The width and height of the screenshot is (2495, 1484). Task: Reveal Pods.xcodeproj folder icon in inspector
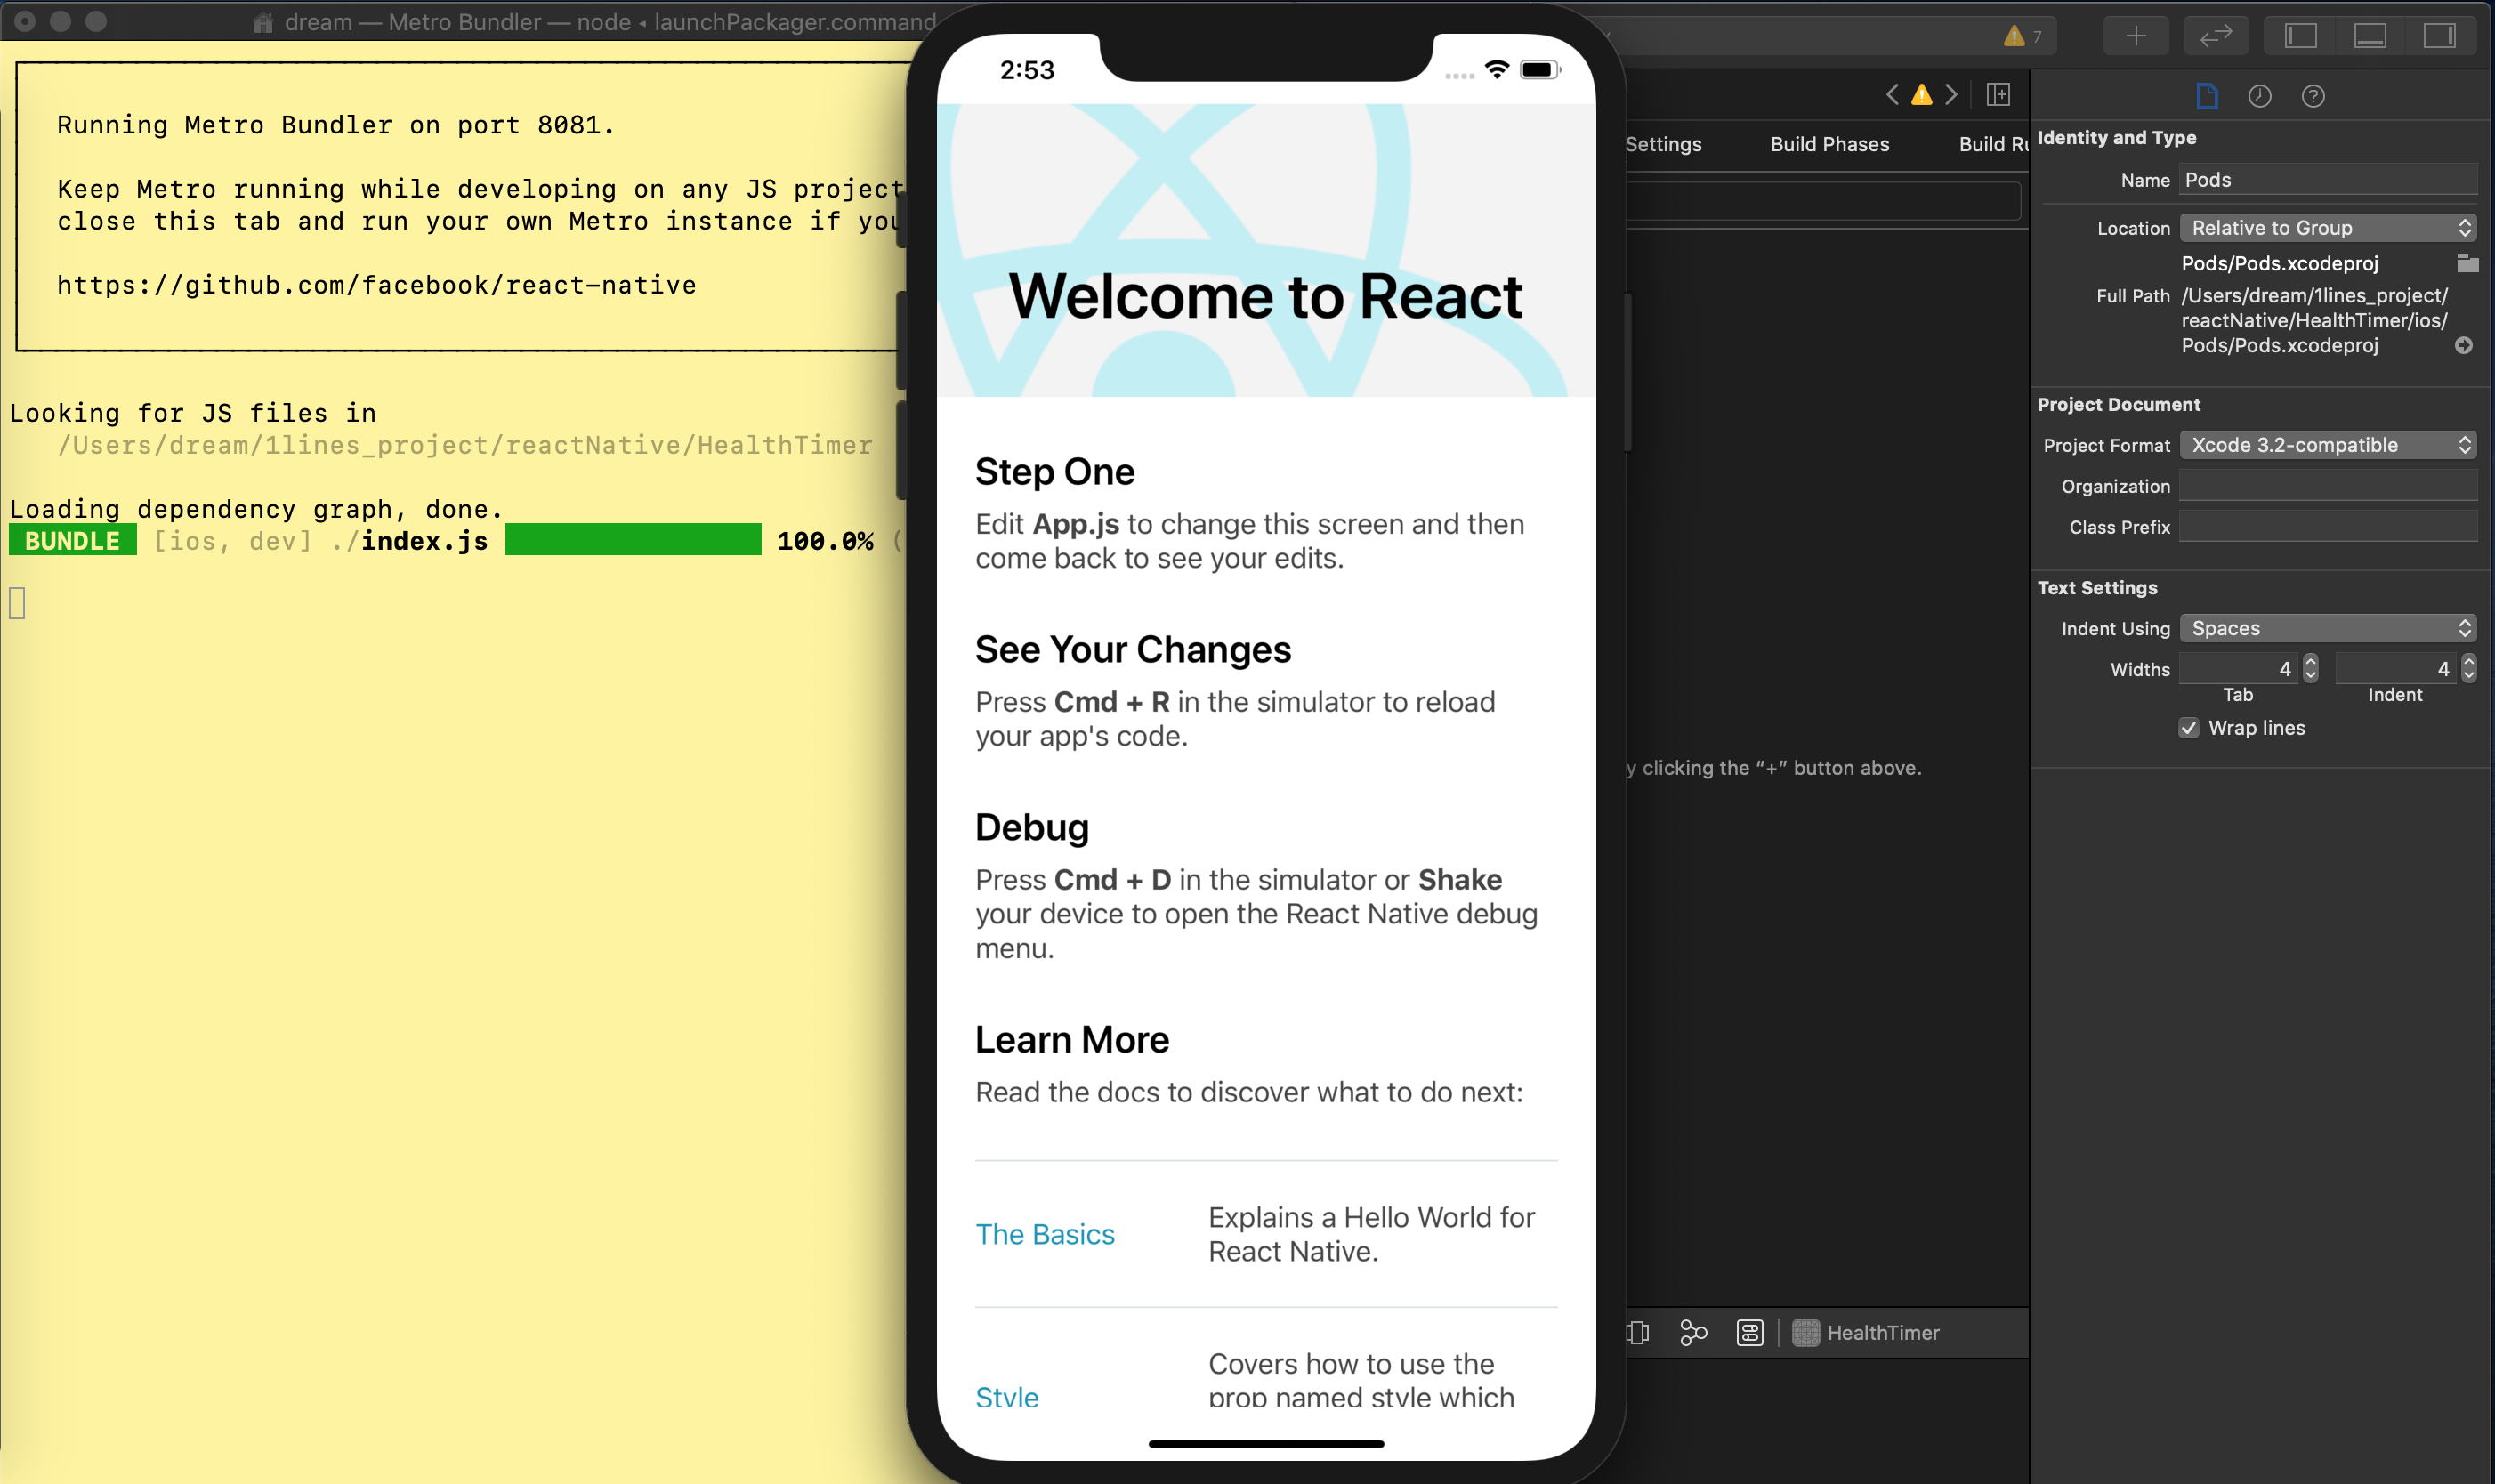(x=2467, y=263)
